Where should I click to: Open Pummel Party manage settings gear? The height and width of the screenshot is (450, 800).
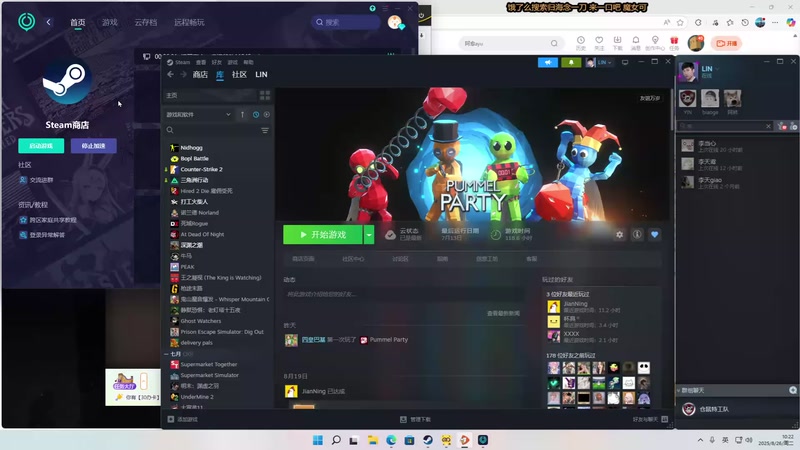coord(619,235)
